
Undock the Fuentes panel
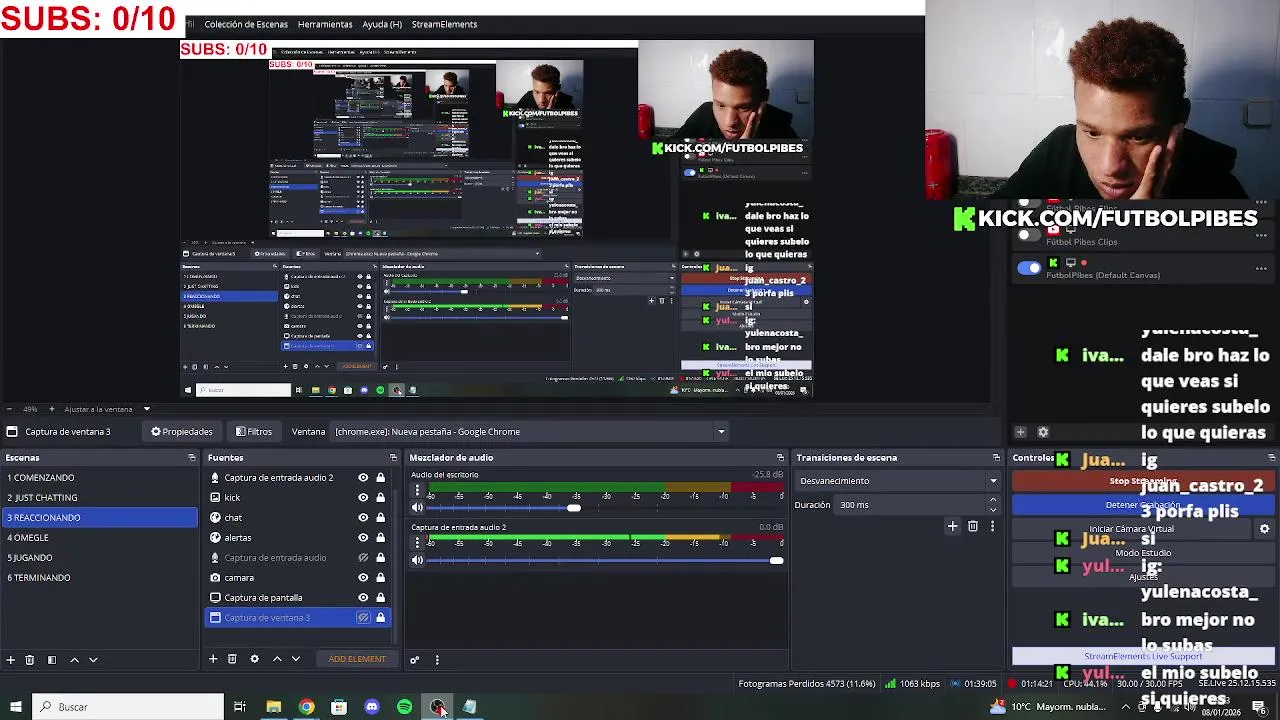click(x=393, y=458)
